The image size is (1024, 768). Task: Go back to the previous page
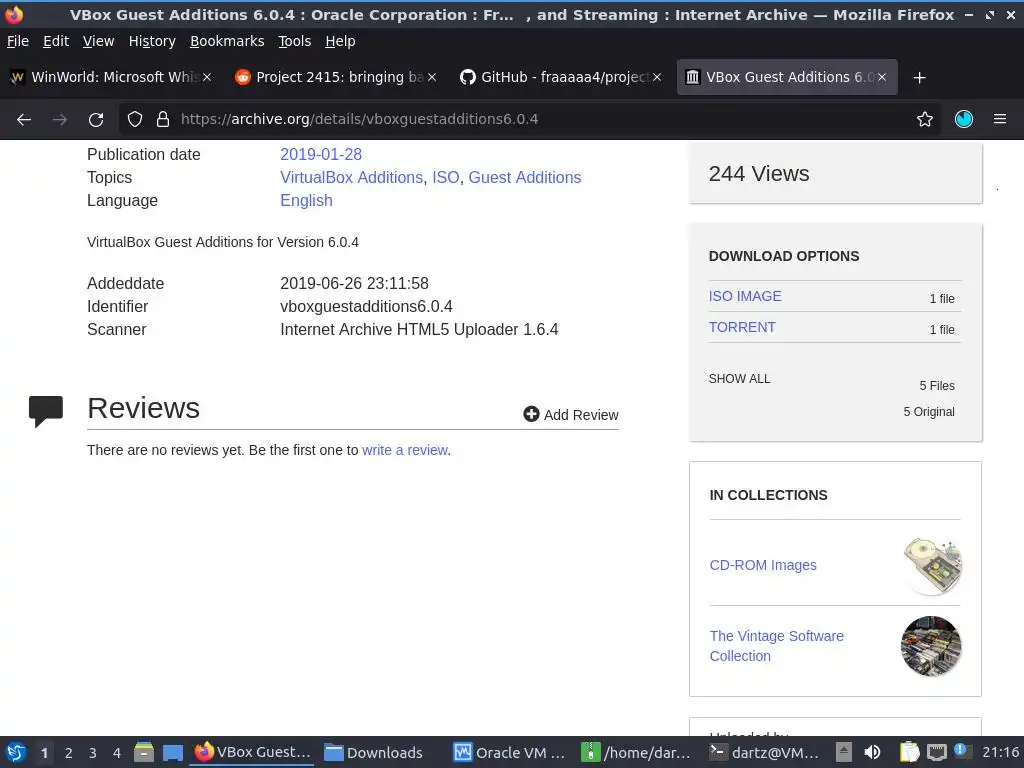tap(24, 120)
